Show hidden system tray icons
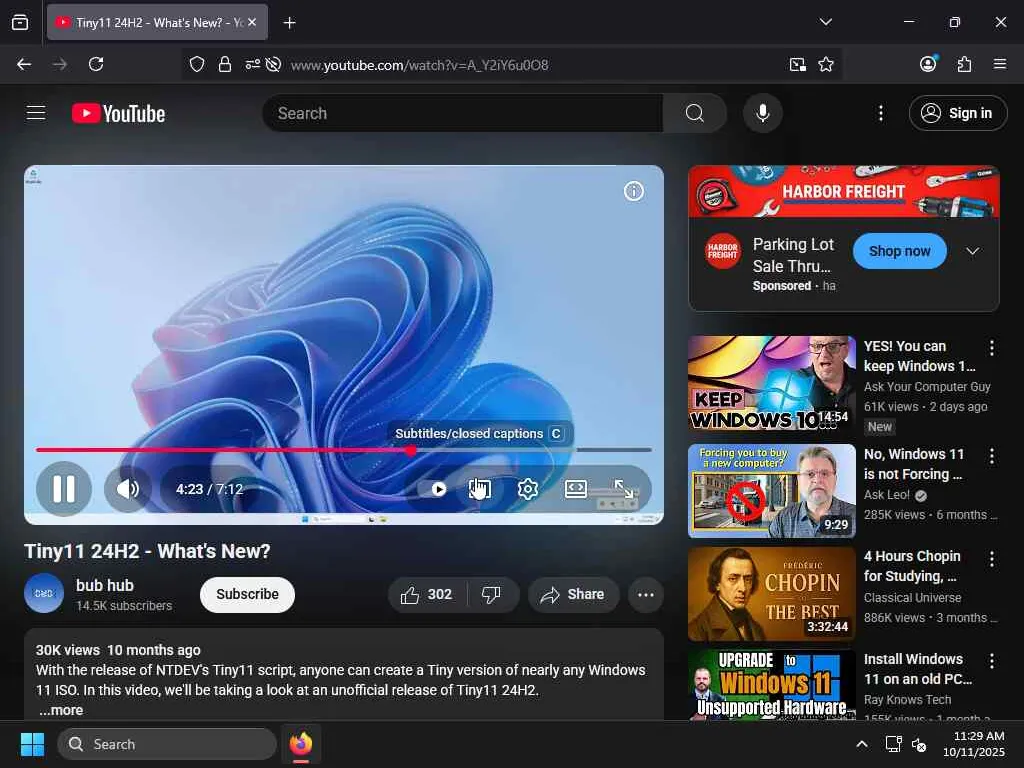The height and width of the screenshot is (768, 1024). [x=861, y=744]
